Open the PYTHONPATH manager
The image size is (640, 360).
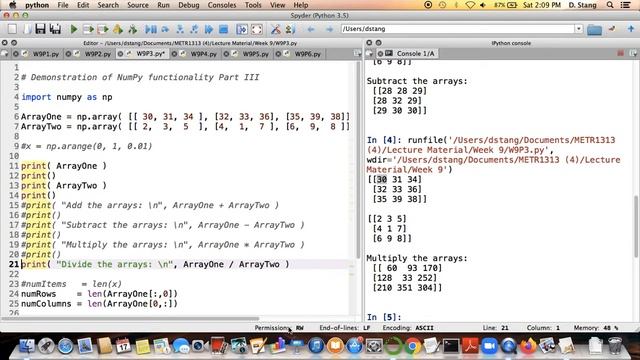pyautogui.click(x=290, y=29)
